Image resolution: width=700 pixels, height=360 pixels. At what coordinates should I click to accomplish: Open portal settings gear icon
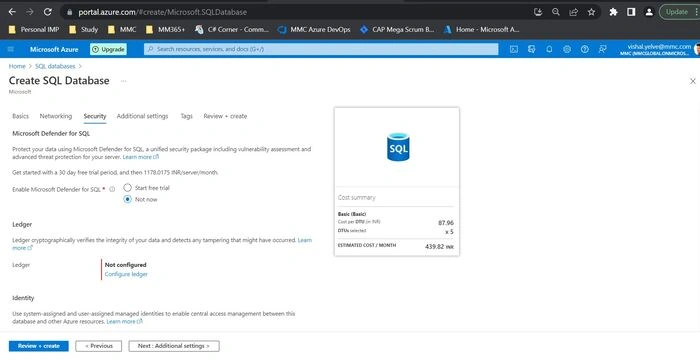click(x=567, y=49)
